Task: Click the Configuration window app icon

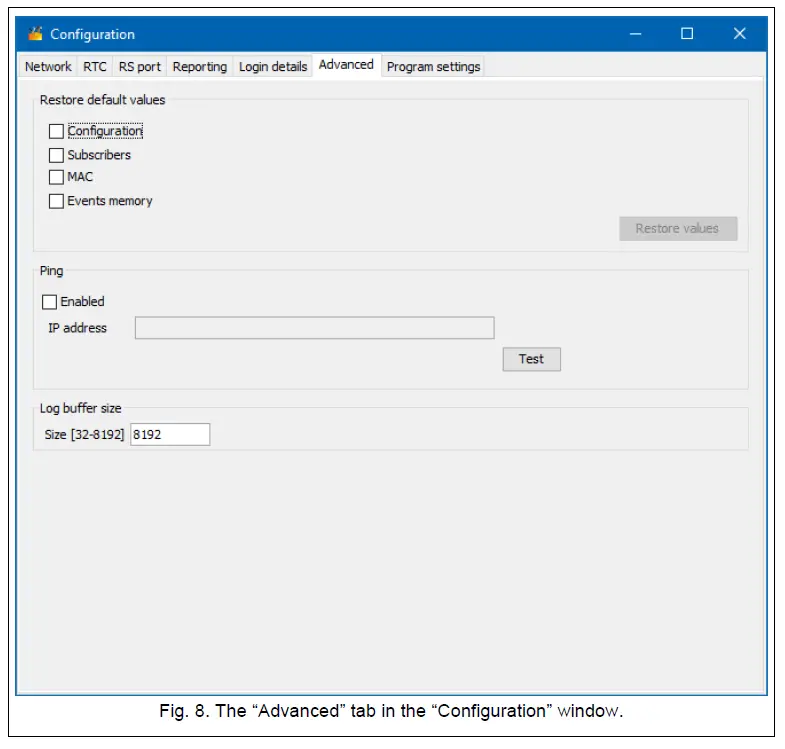Action: click(x=35, y=34)
